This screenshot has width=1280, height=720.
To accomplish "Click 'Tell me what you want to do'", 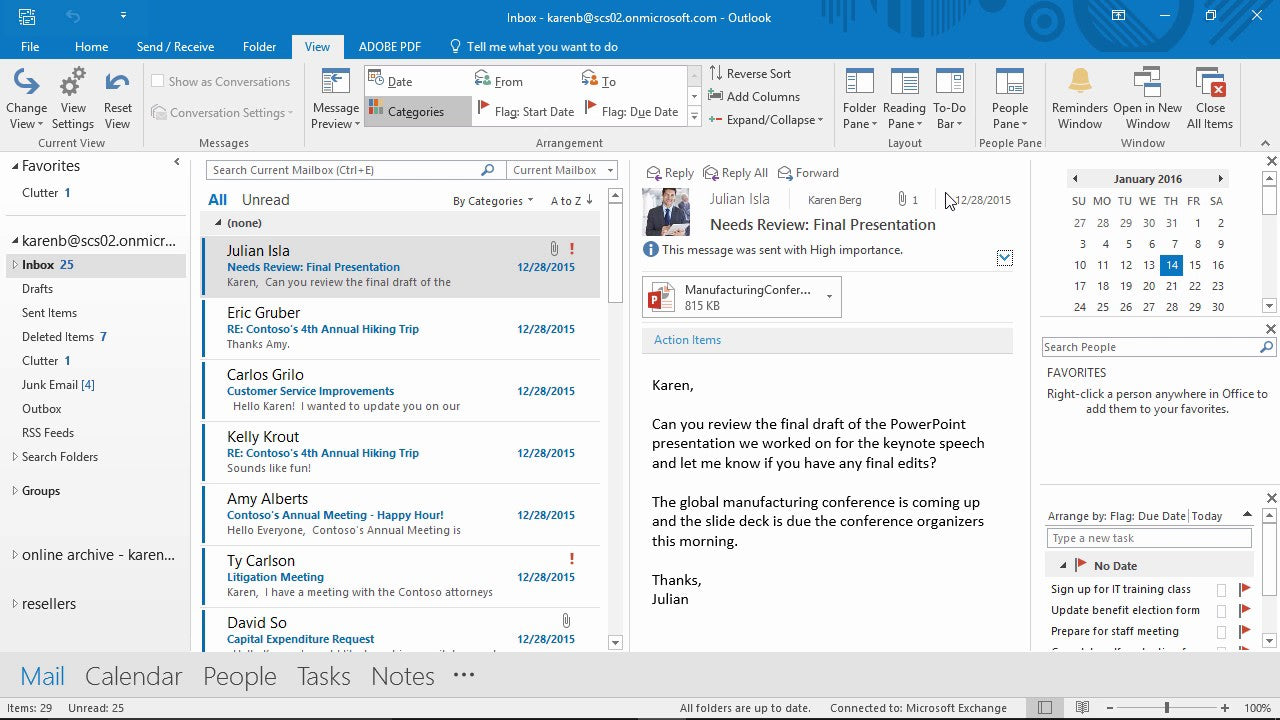I will click(x=535, y=46).
